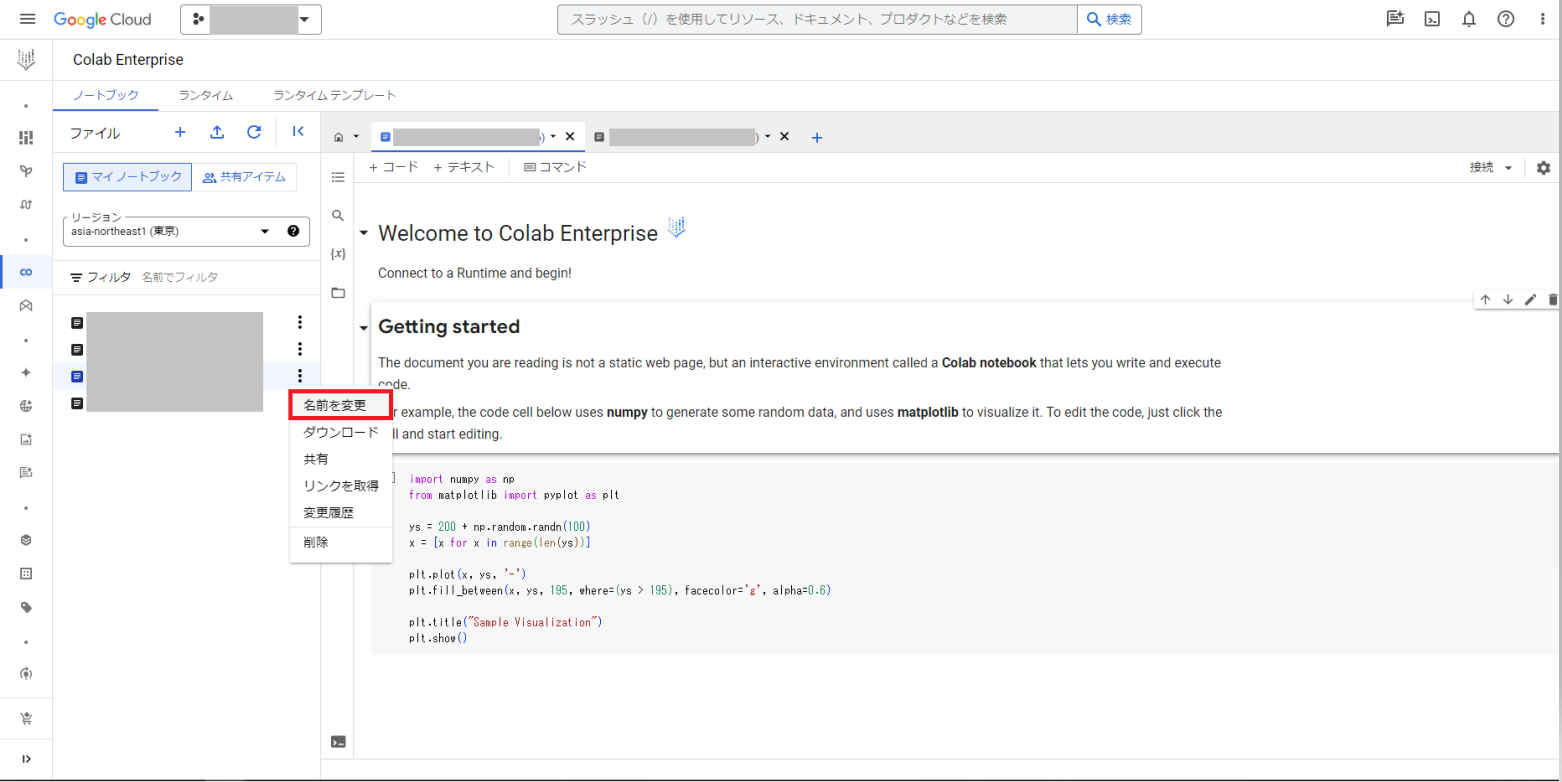Click the 検索 button
1562x782 pixels.
(x=1109, y=19)
